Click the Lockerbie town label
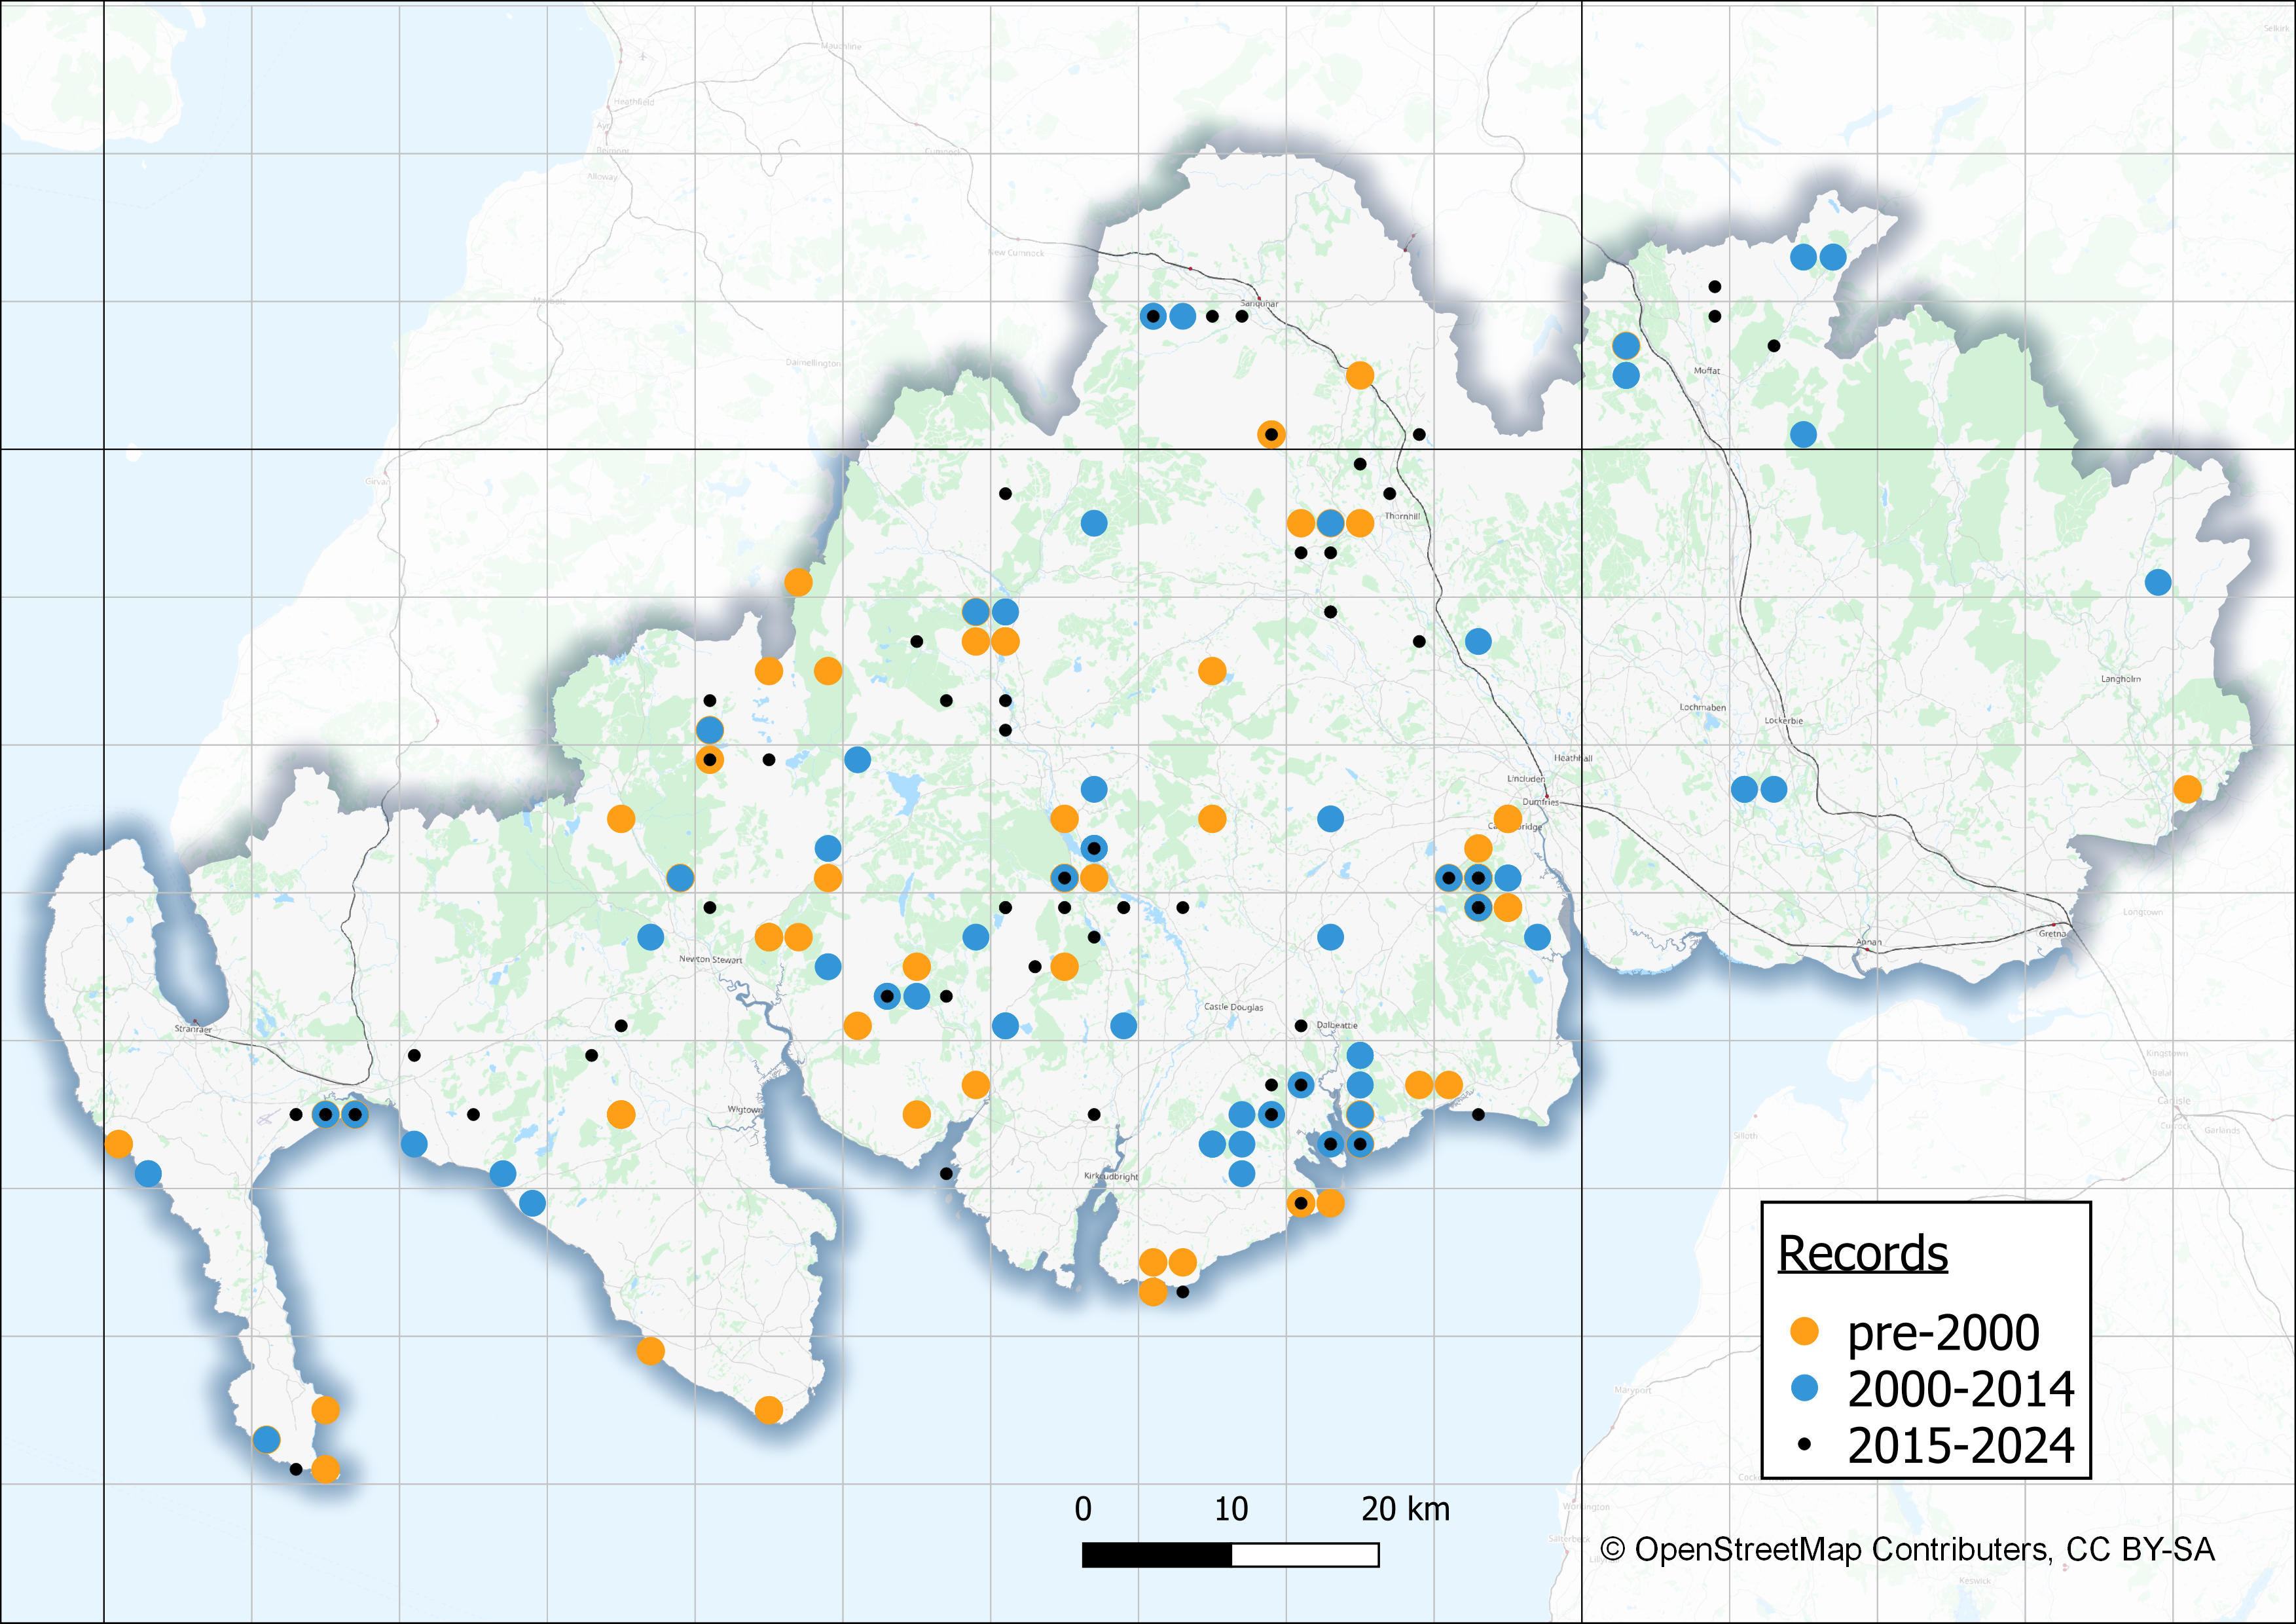The width and height of the screenshot is (2296, 1624). [x=1783, y=720]
